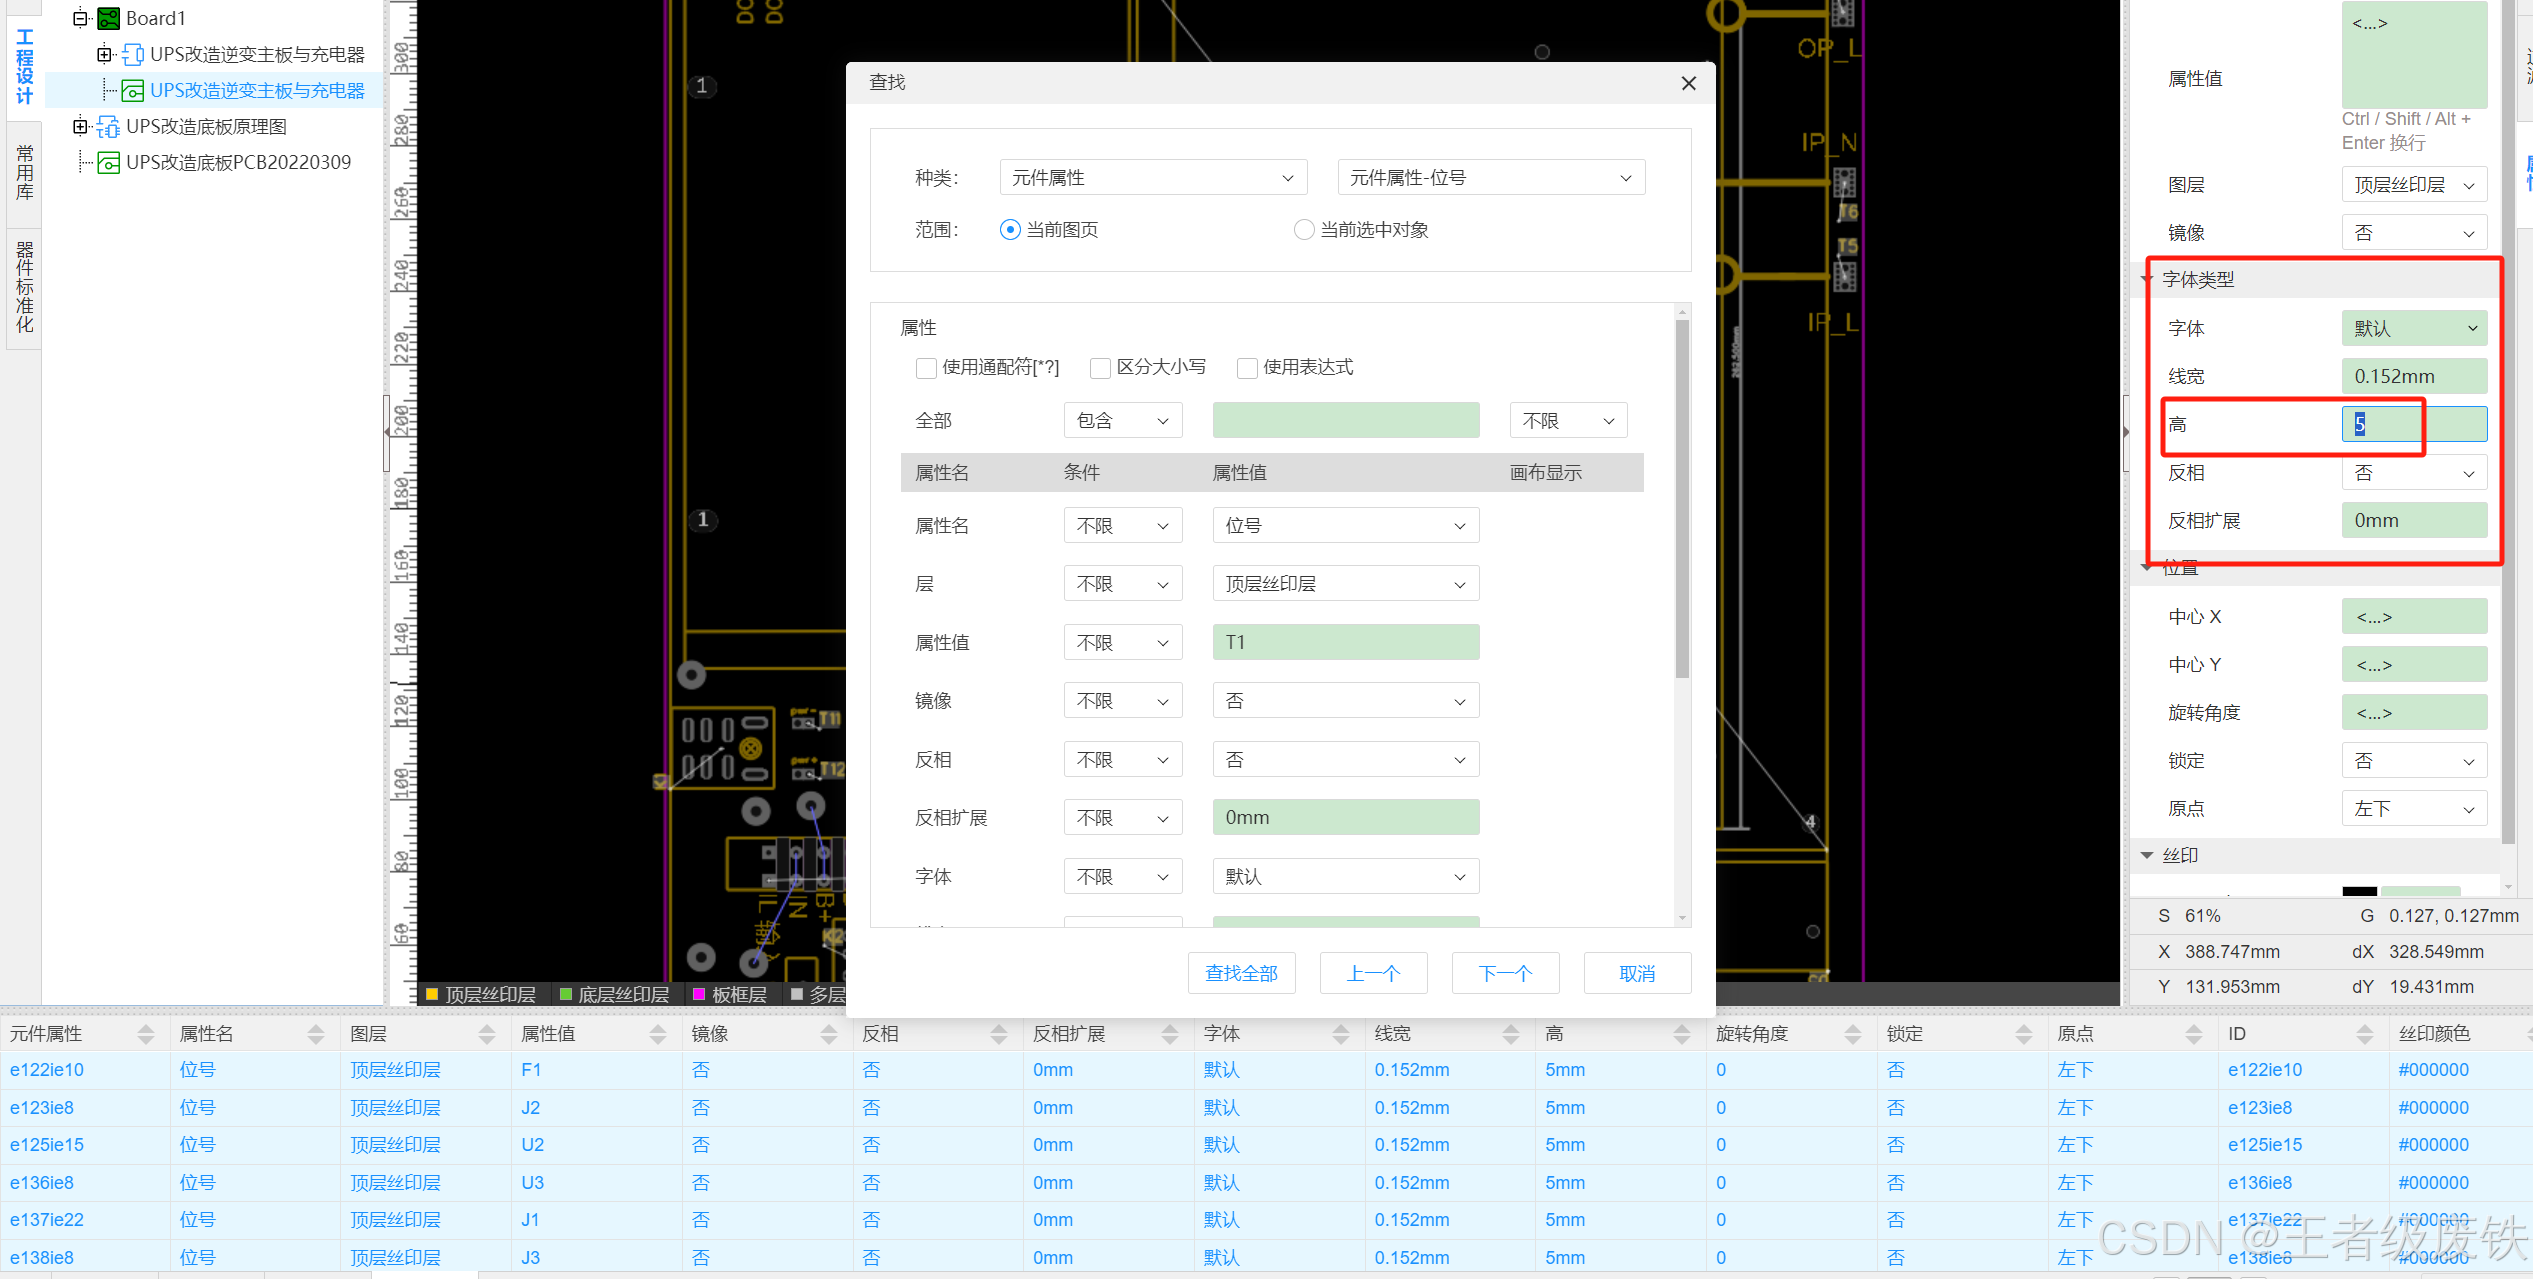Open the 器件标准化 side tab
The height and width of the screenshot is (1279, 2533).
[x=24, y=287]
